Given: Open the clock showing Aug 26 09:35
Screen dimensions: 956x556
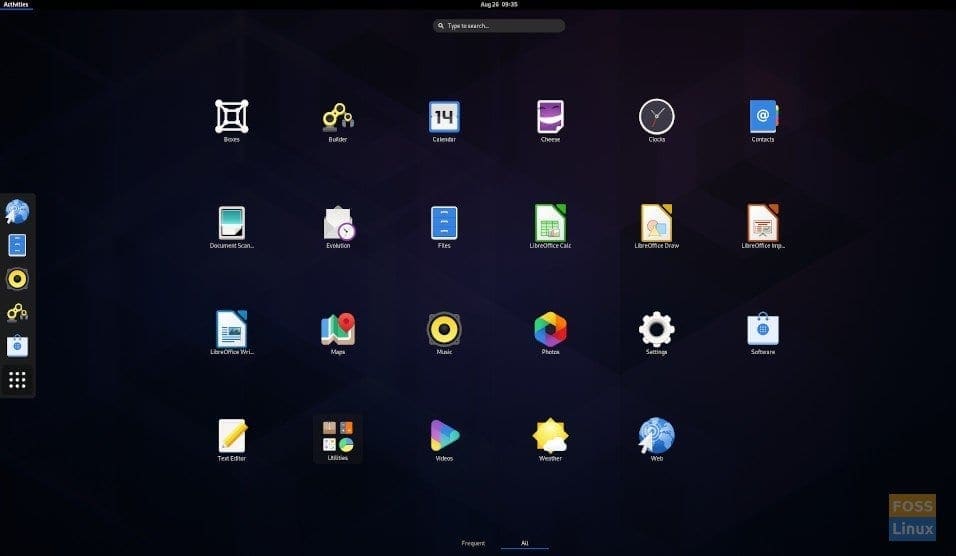Looking at the screenshot, I should [499, 4].
